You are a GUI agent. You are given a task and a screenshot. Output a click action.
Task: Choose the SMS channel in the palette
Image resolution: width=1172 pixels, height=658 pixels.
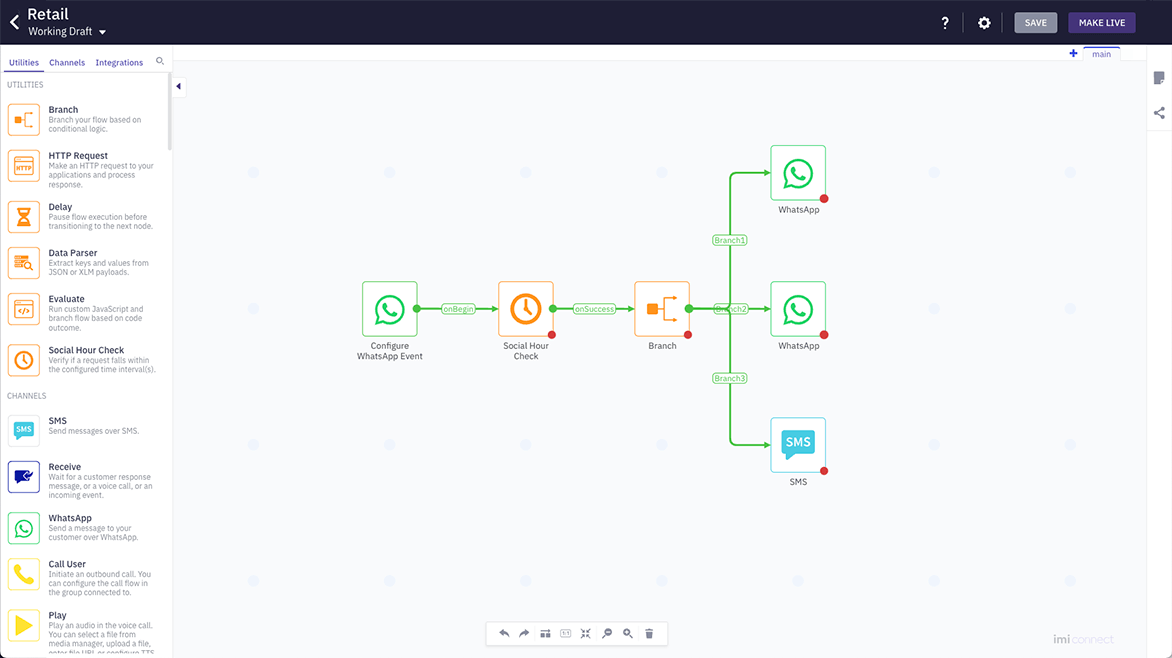tap(84, 430)
